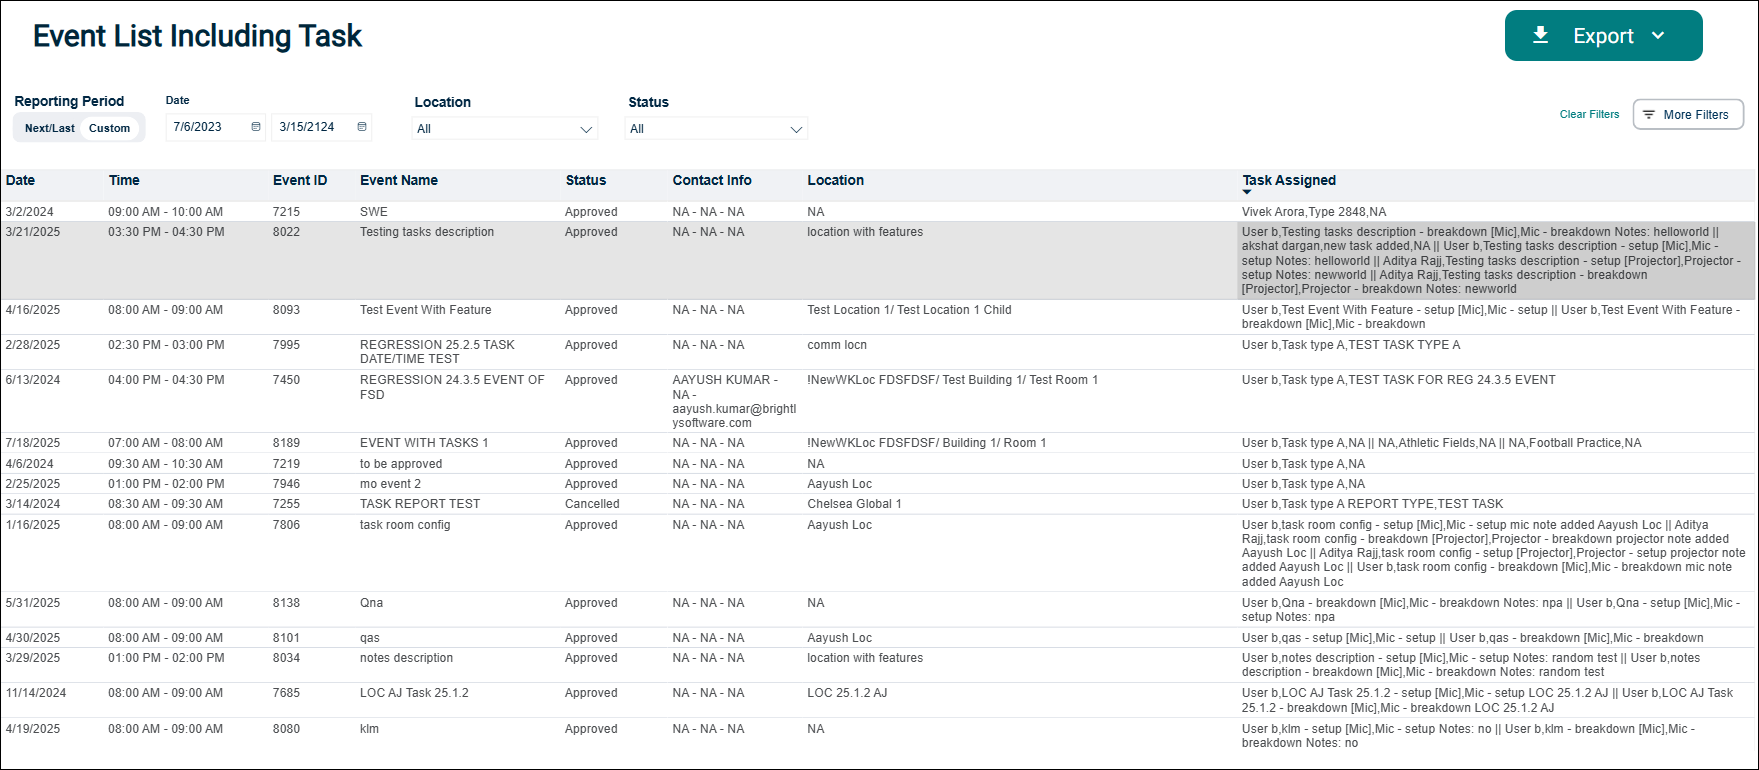Image resolution: width=1759 pixels, height=770 pixels.
Task: Click Testing tasks description event name
Action: 427,232
